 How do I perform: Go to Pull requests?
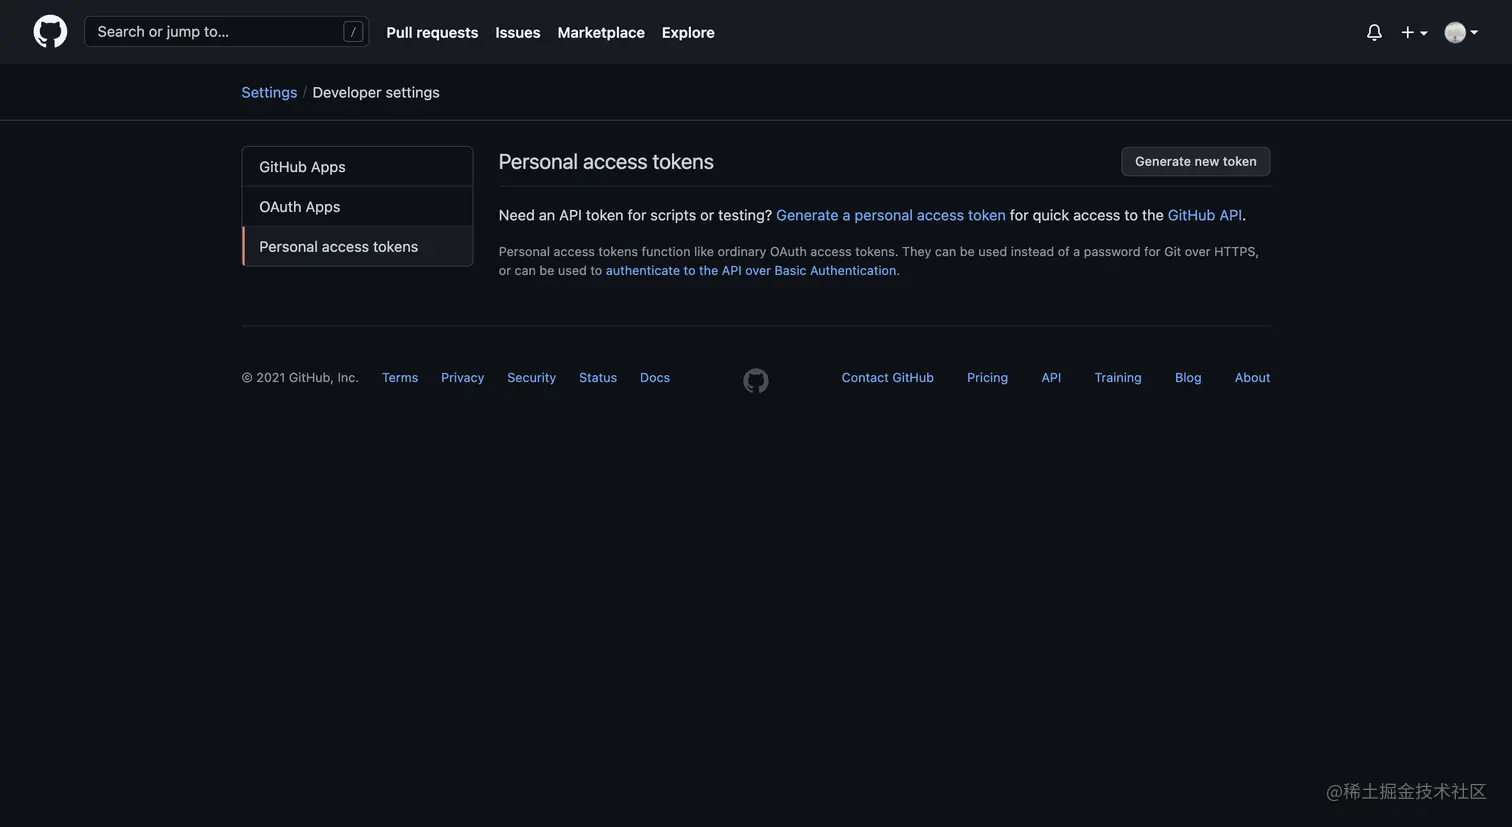coord(432,32)
